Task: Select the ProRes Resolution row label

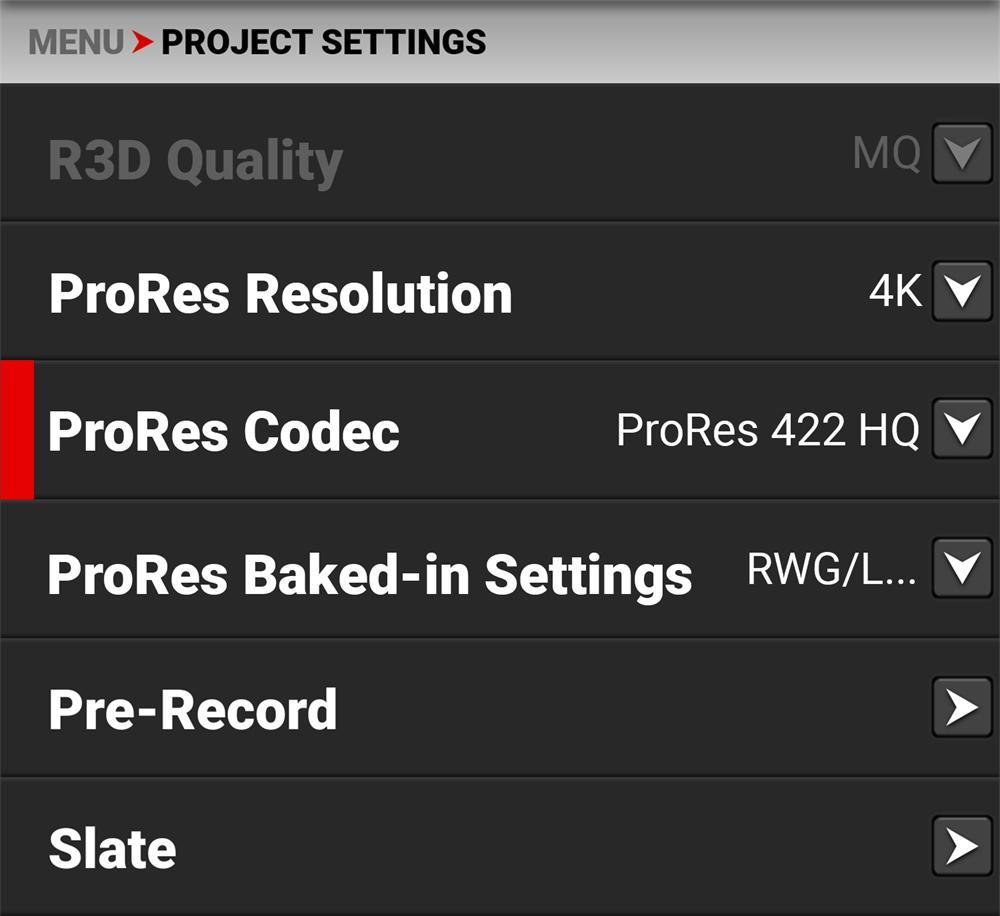Action: click(x=280, y=293)
